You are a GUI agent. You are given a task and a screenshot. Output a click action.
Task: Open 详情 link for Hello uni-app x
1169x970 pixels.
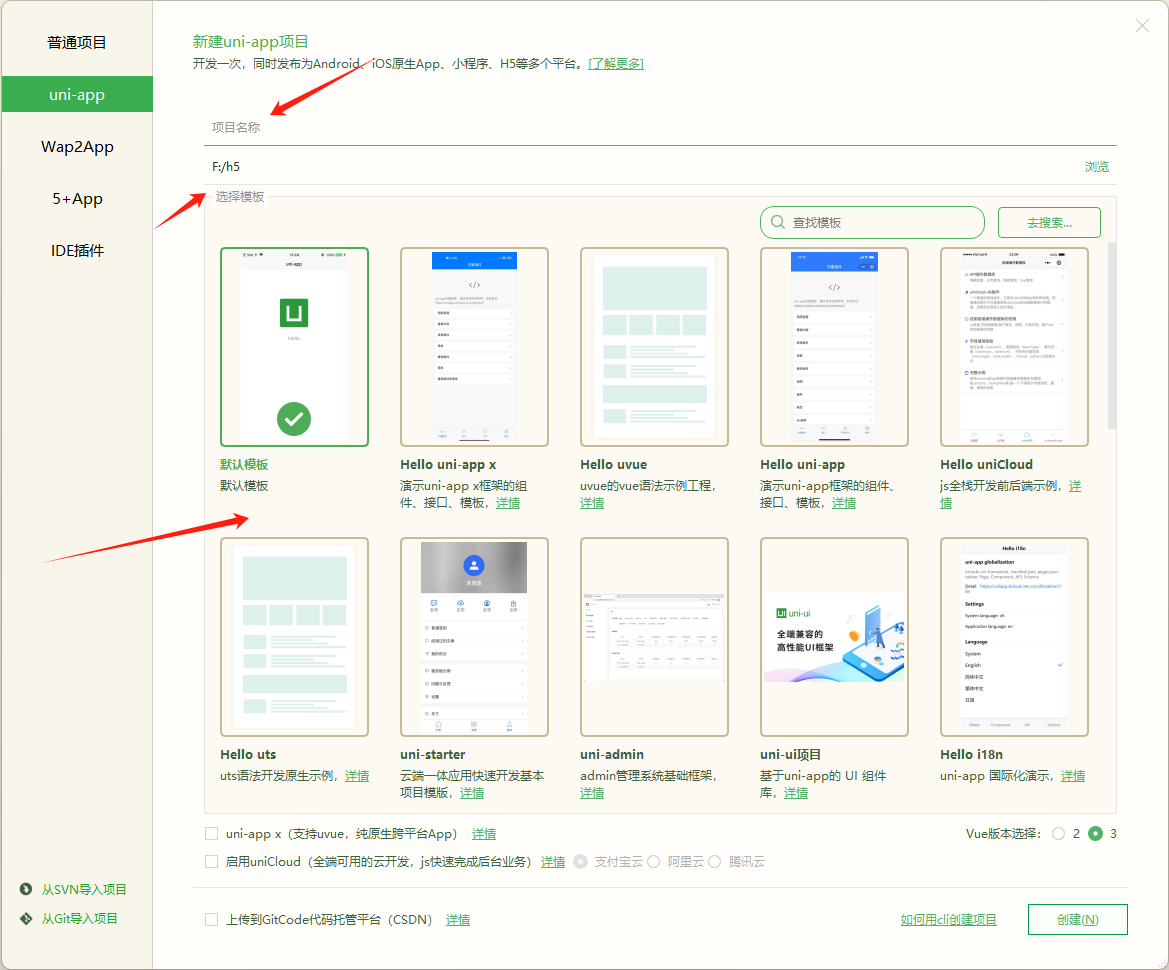pyautogui.click(x=508, y=503)
